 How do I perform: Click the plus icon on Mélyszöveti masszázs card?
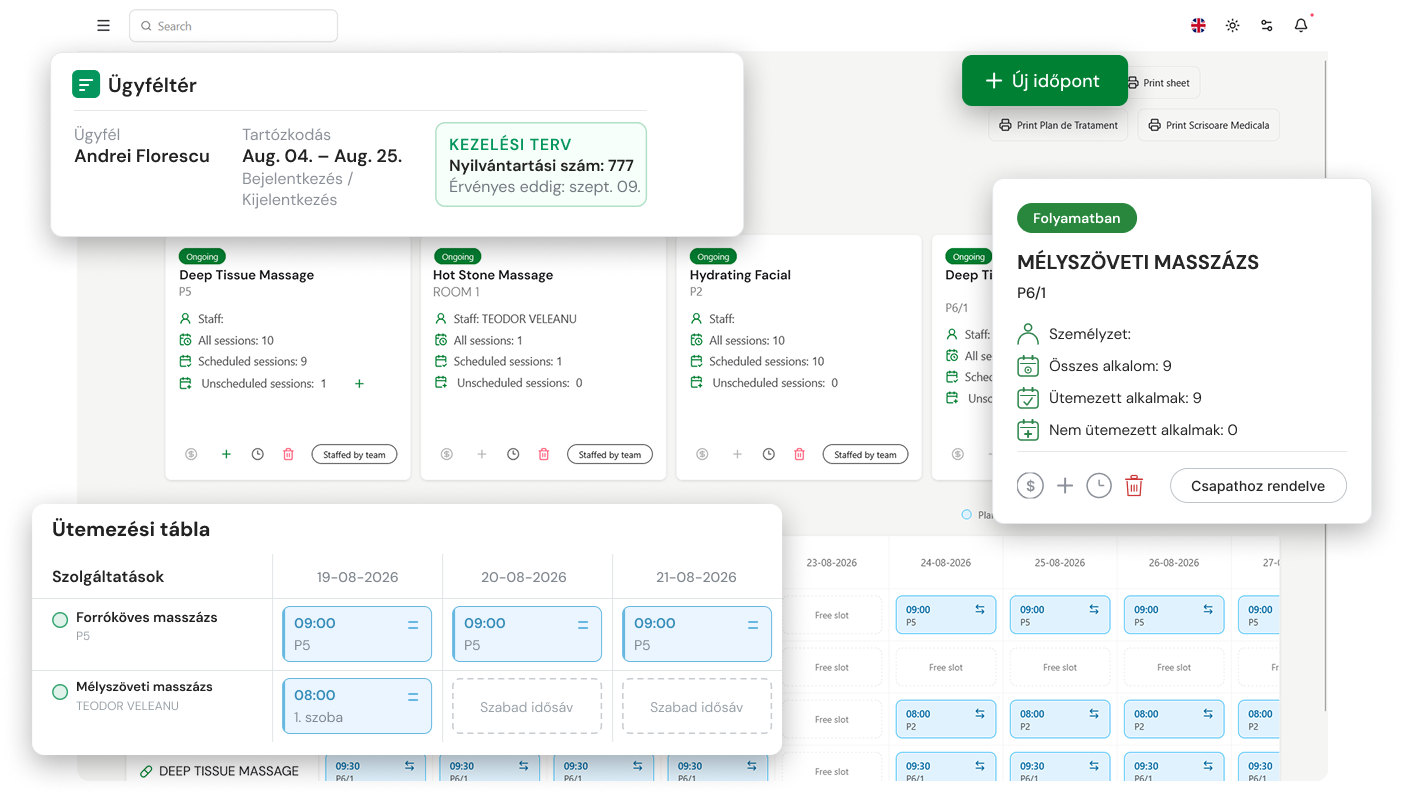pos(1065,486)
